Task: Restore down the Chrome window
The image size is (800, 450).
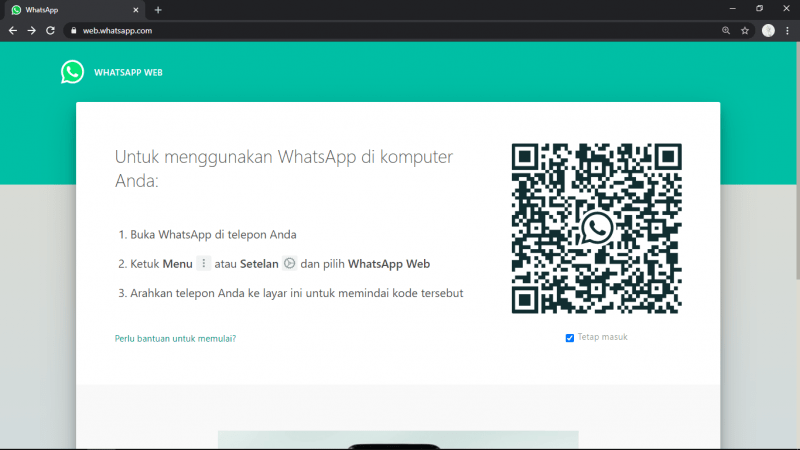Action: click(759, 9)
